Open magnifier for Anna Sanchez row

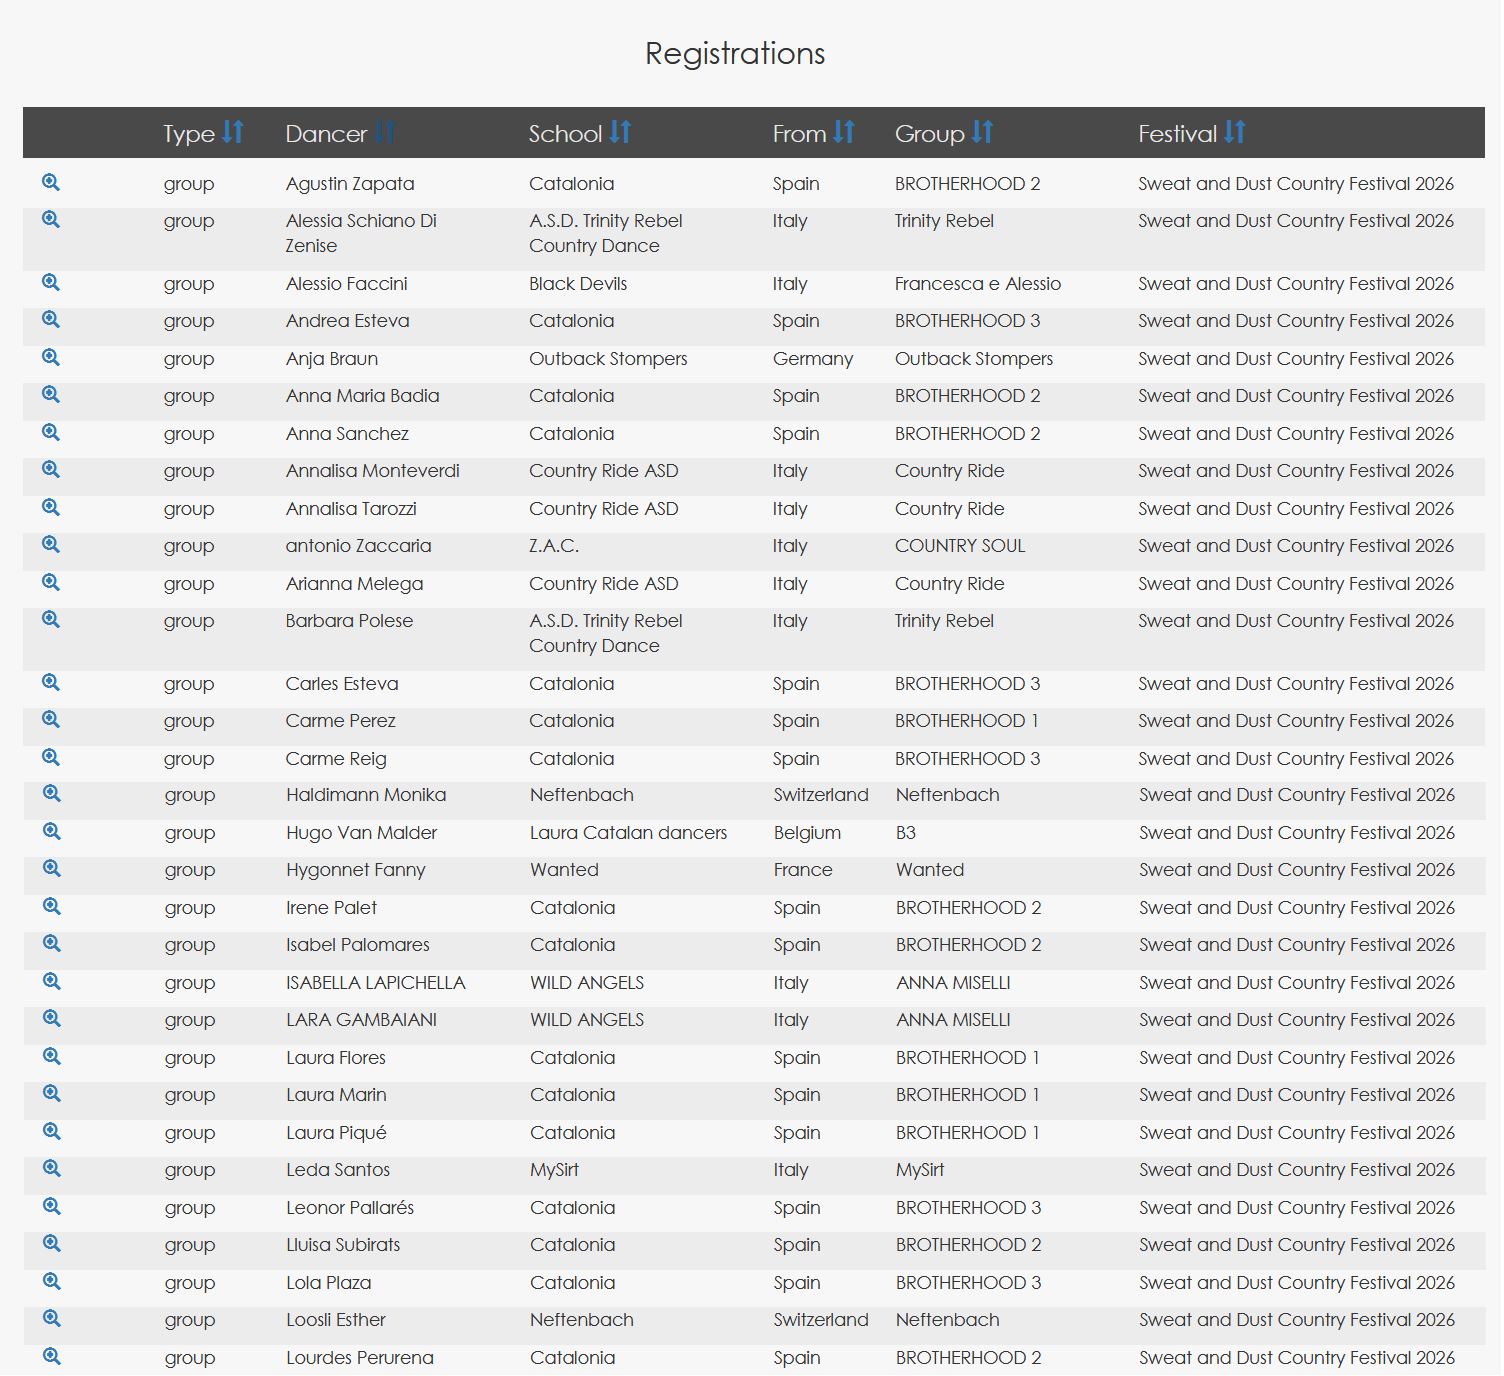51,432
